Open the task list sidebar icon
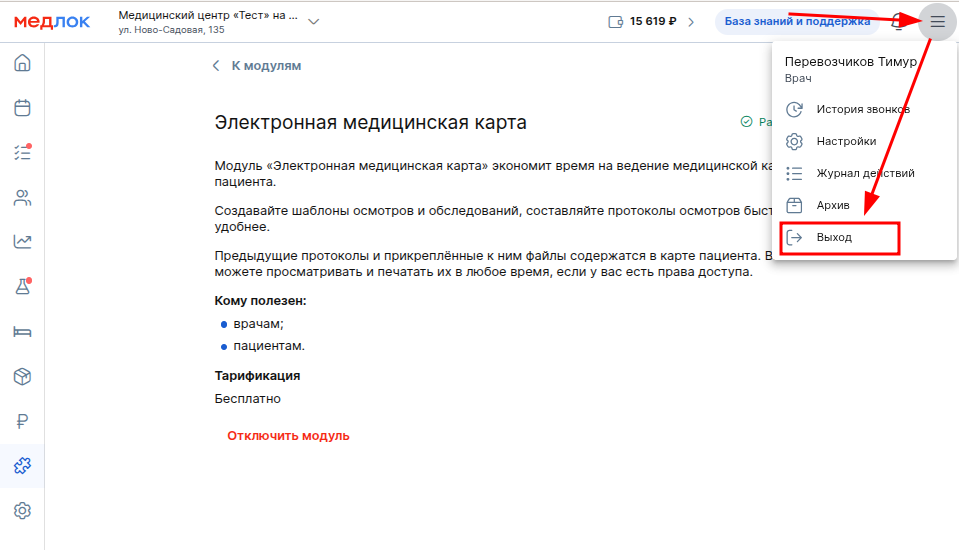This screenshot has height=550, width=959. coord(22,152)
